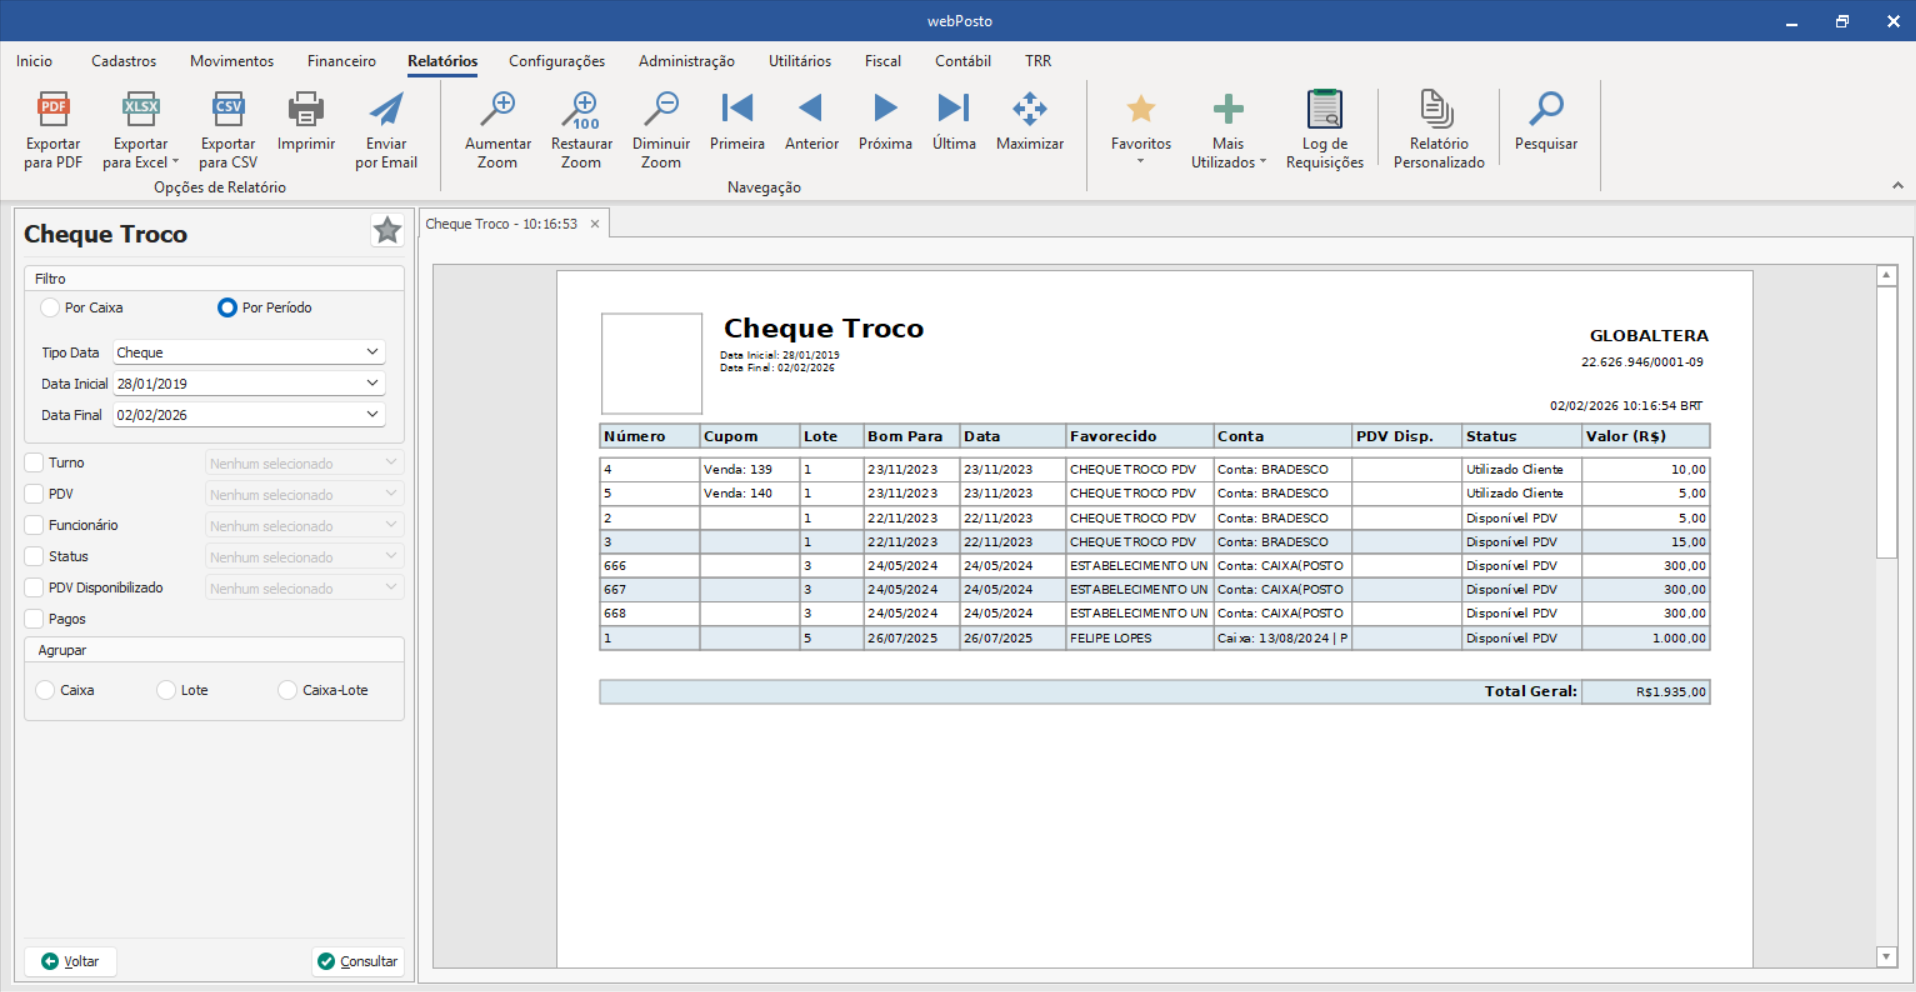Screen dimensions: 1916x992
Task: Print report with Imprimir icon
Action: coord(305,110)
